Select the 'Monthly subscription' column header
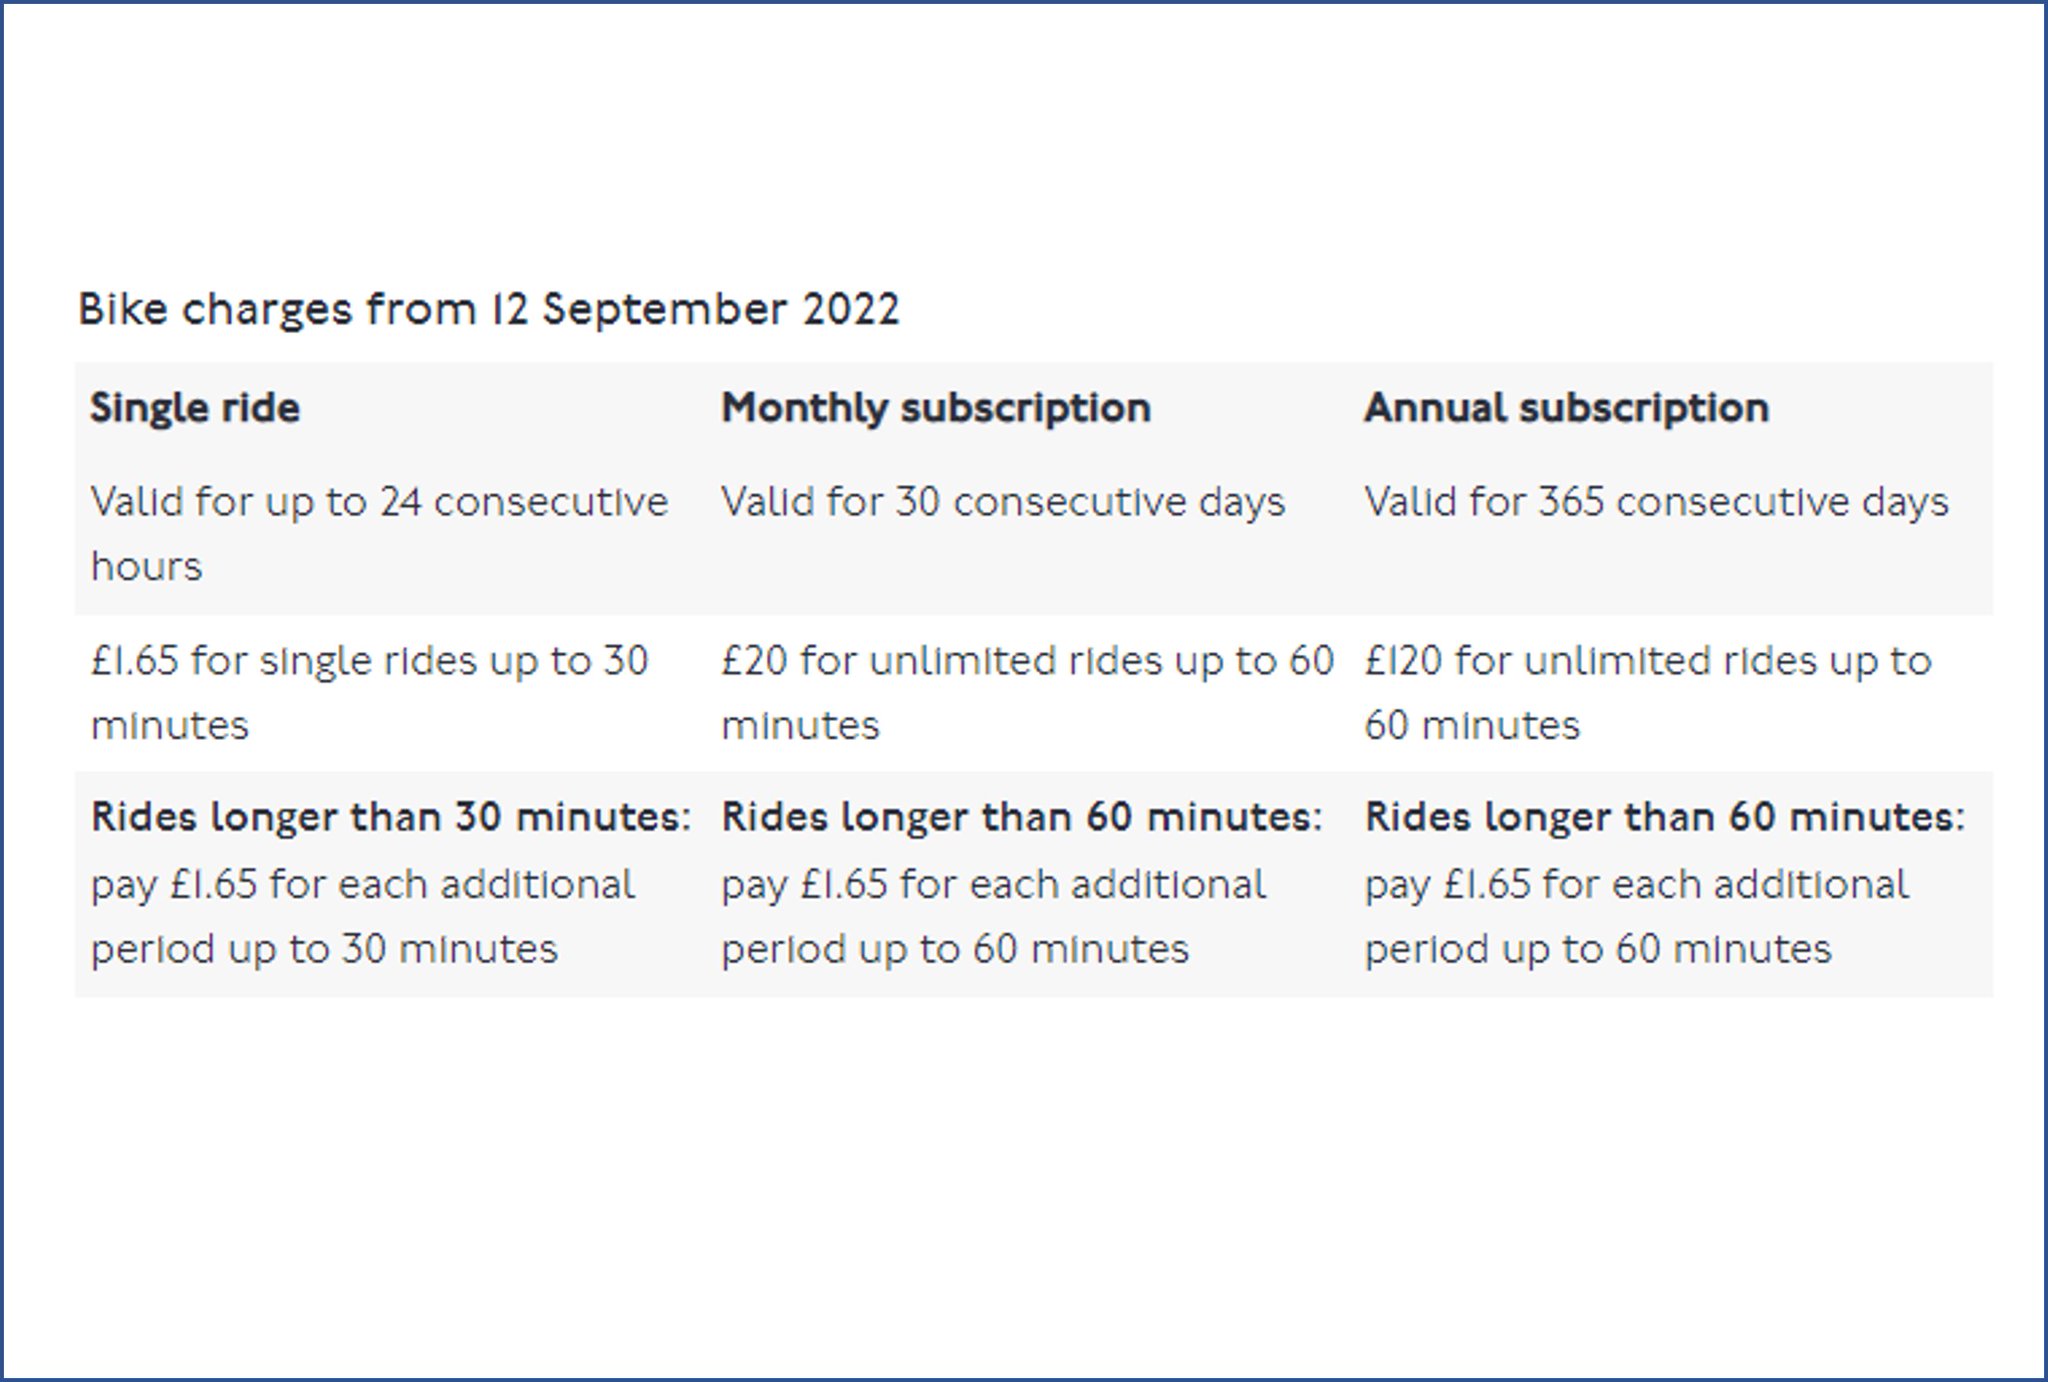Image resolution: width=2048 pixels, height=1382 pixels. (936, 408)
